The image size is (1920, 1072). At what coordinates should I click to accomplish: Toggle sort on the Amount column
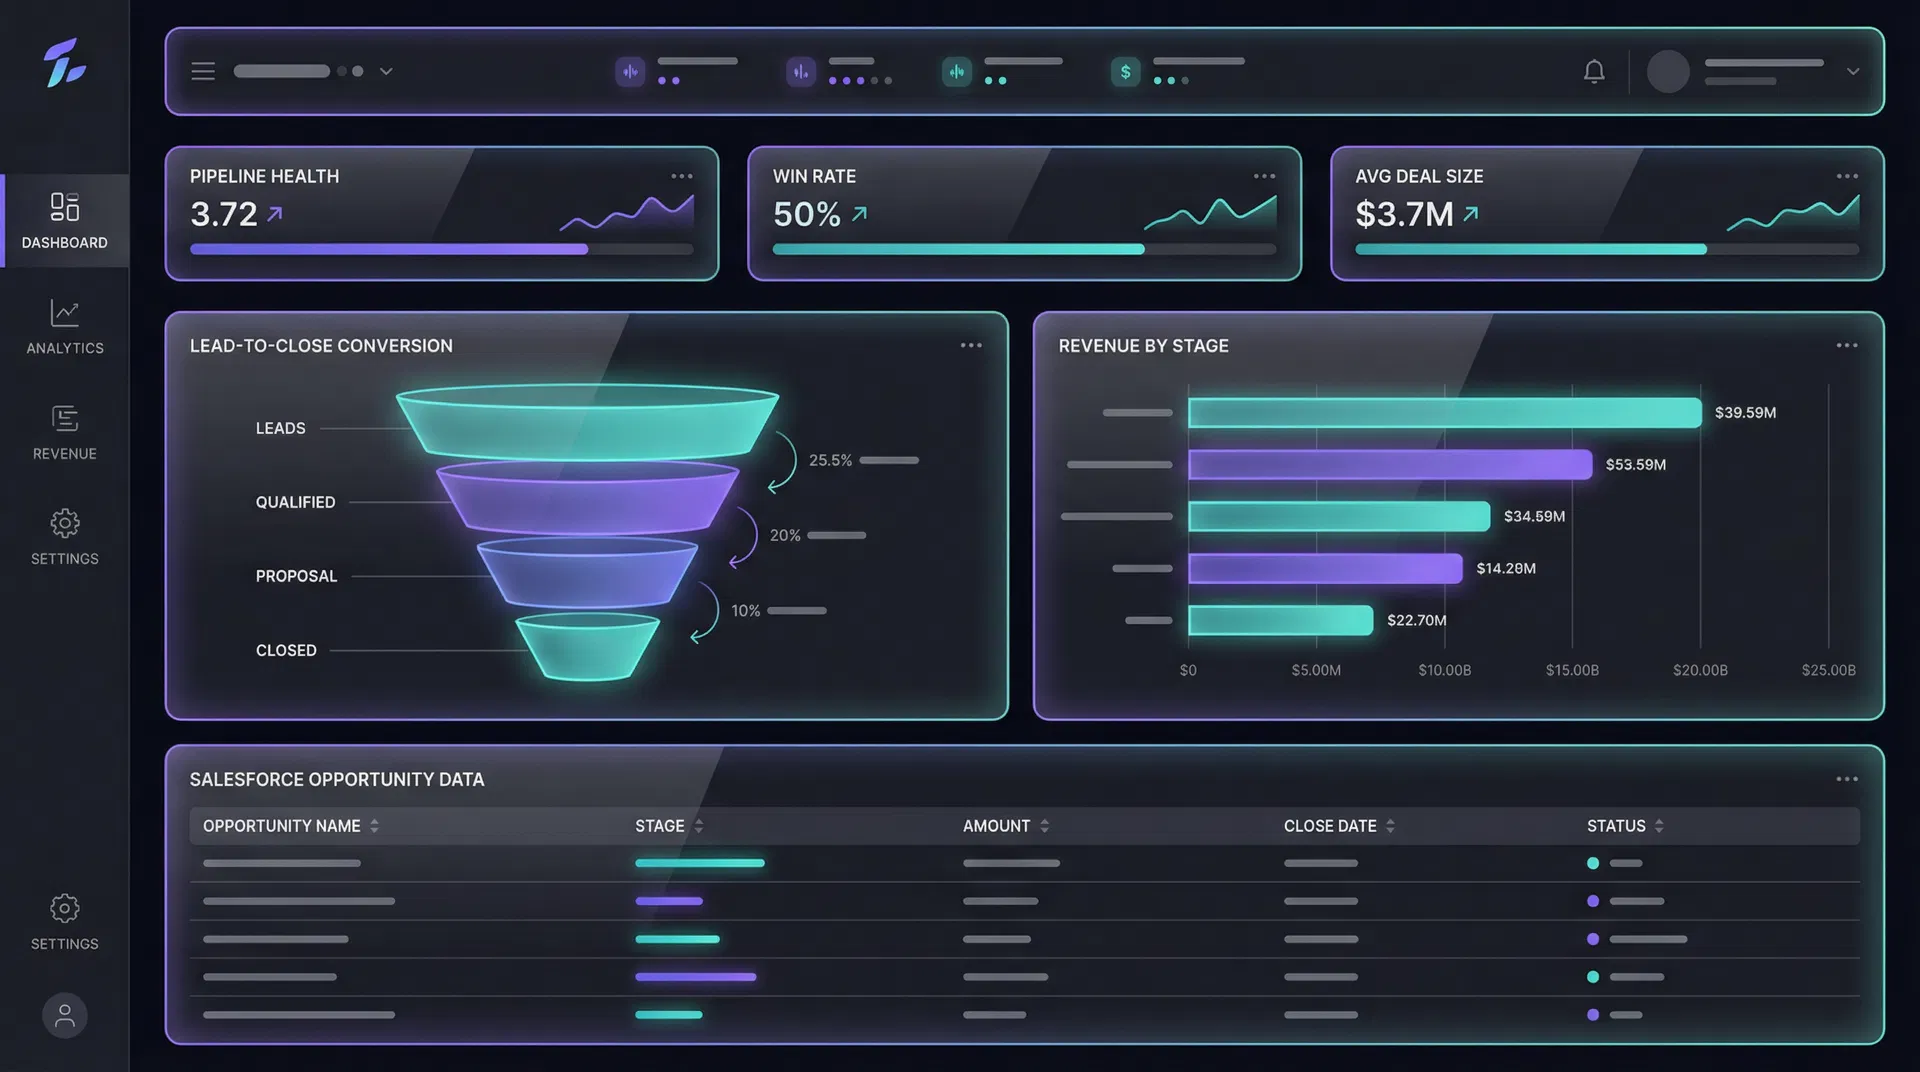click(x=1044, y=826)
